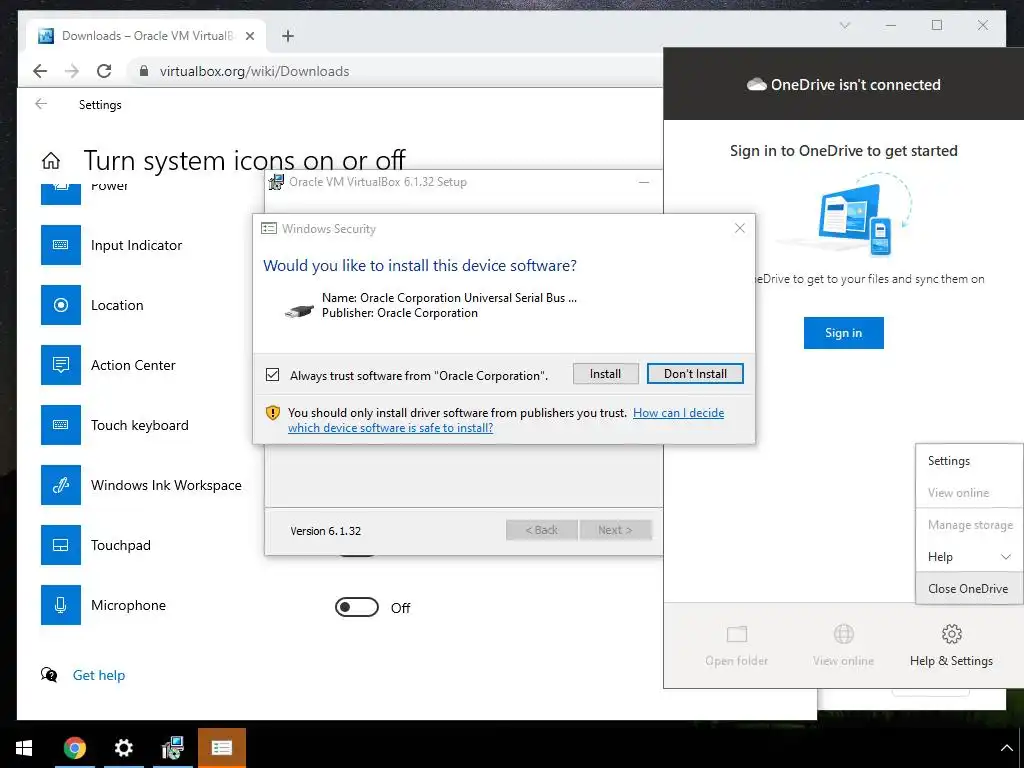1024x768 pixels.
Task: Open the Get help link
Action: [x=99, y=675]
